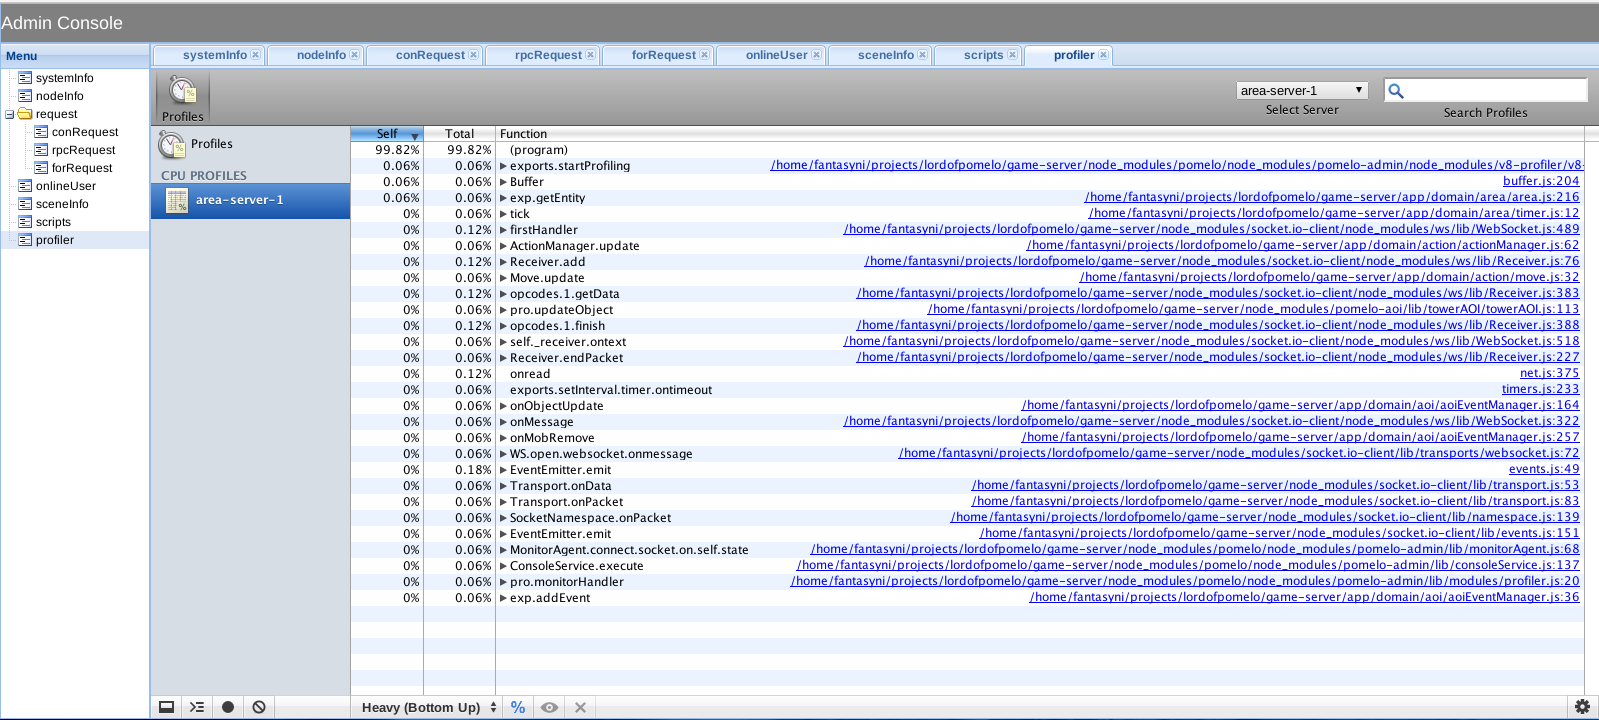Expand the exports.startProfiling function row
Screen dimensions: 1599x720
click(503, 166)
